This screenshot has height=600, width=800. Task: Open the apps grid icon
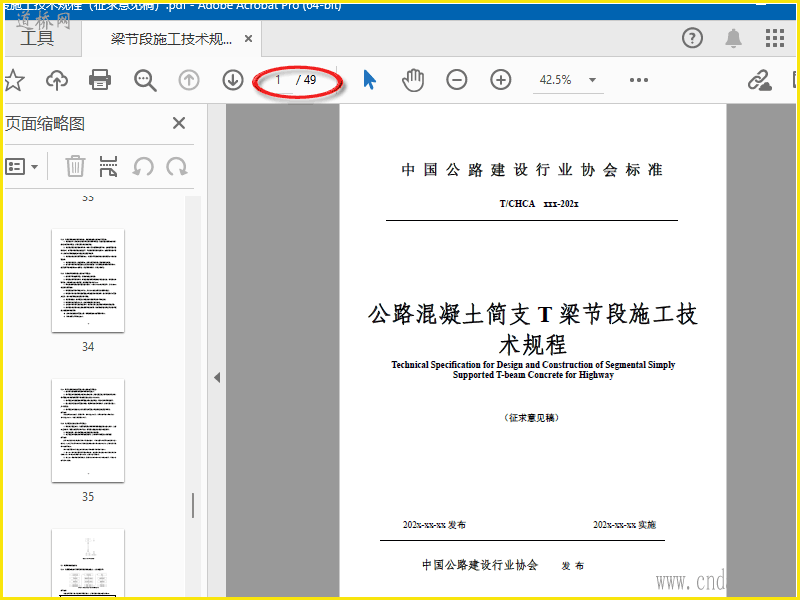coord(775,38)
